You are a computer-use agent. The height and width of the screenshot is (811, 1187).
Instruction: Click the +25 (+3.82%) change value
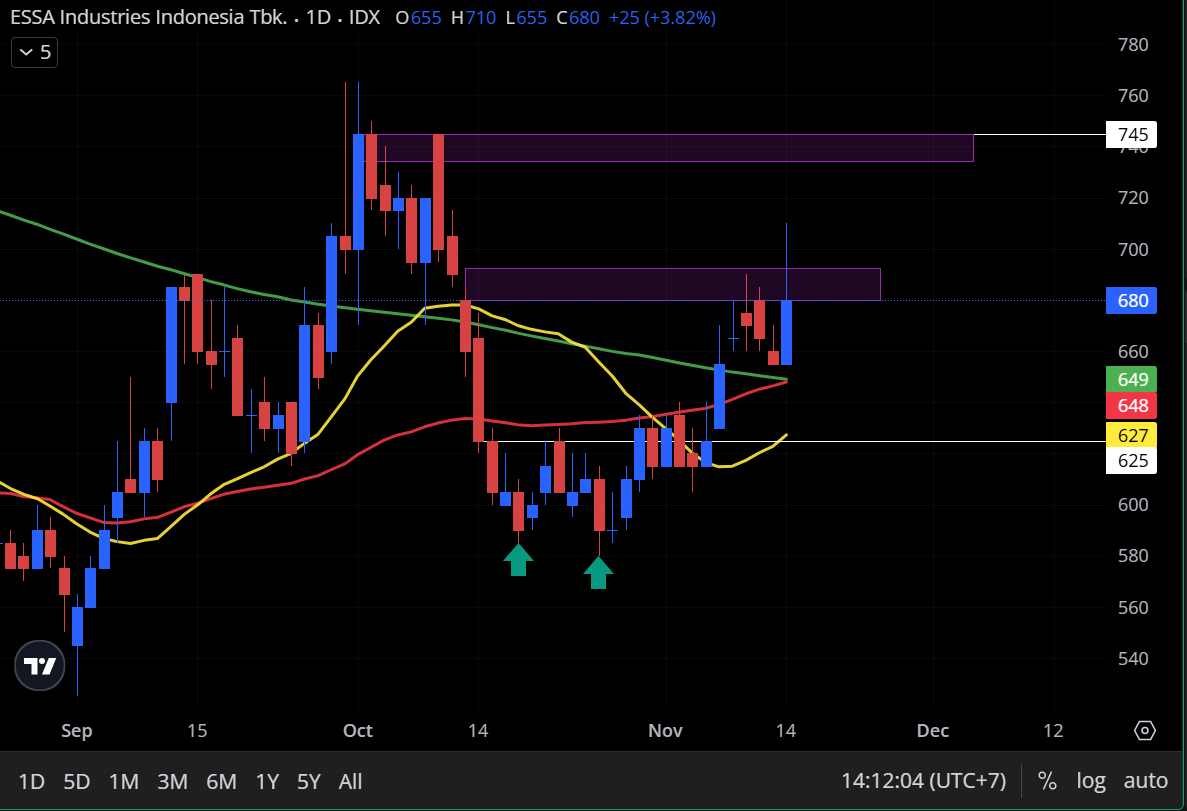662,17
